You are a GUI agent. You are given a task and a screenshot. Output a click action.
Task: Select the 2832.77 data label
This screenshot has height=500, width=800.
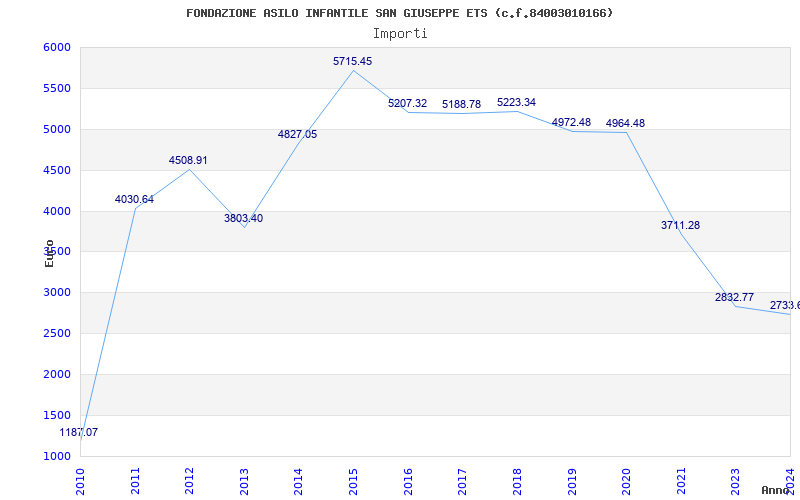[x=734, y=297]
